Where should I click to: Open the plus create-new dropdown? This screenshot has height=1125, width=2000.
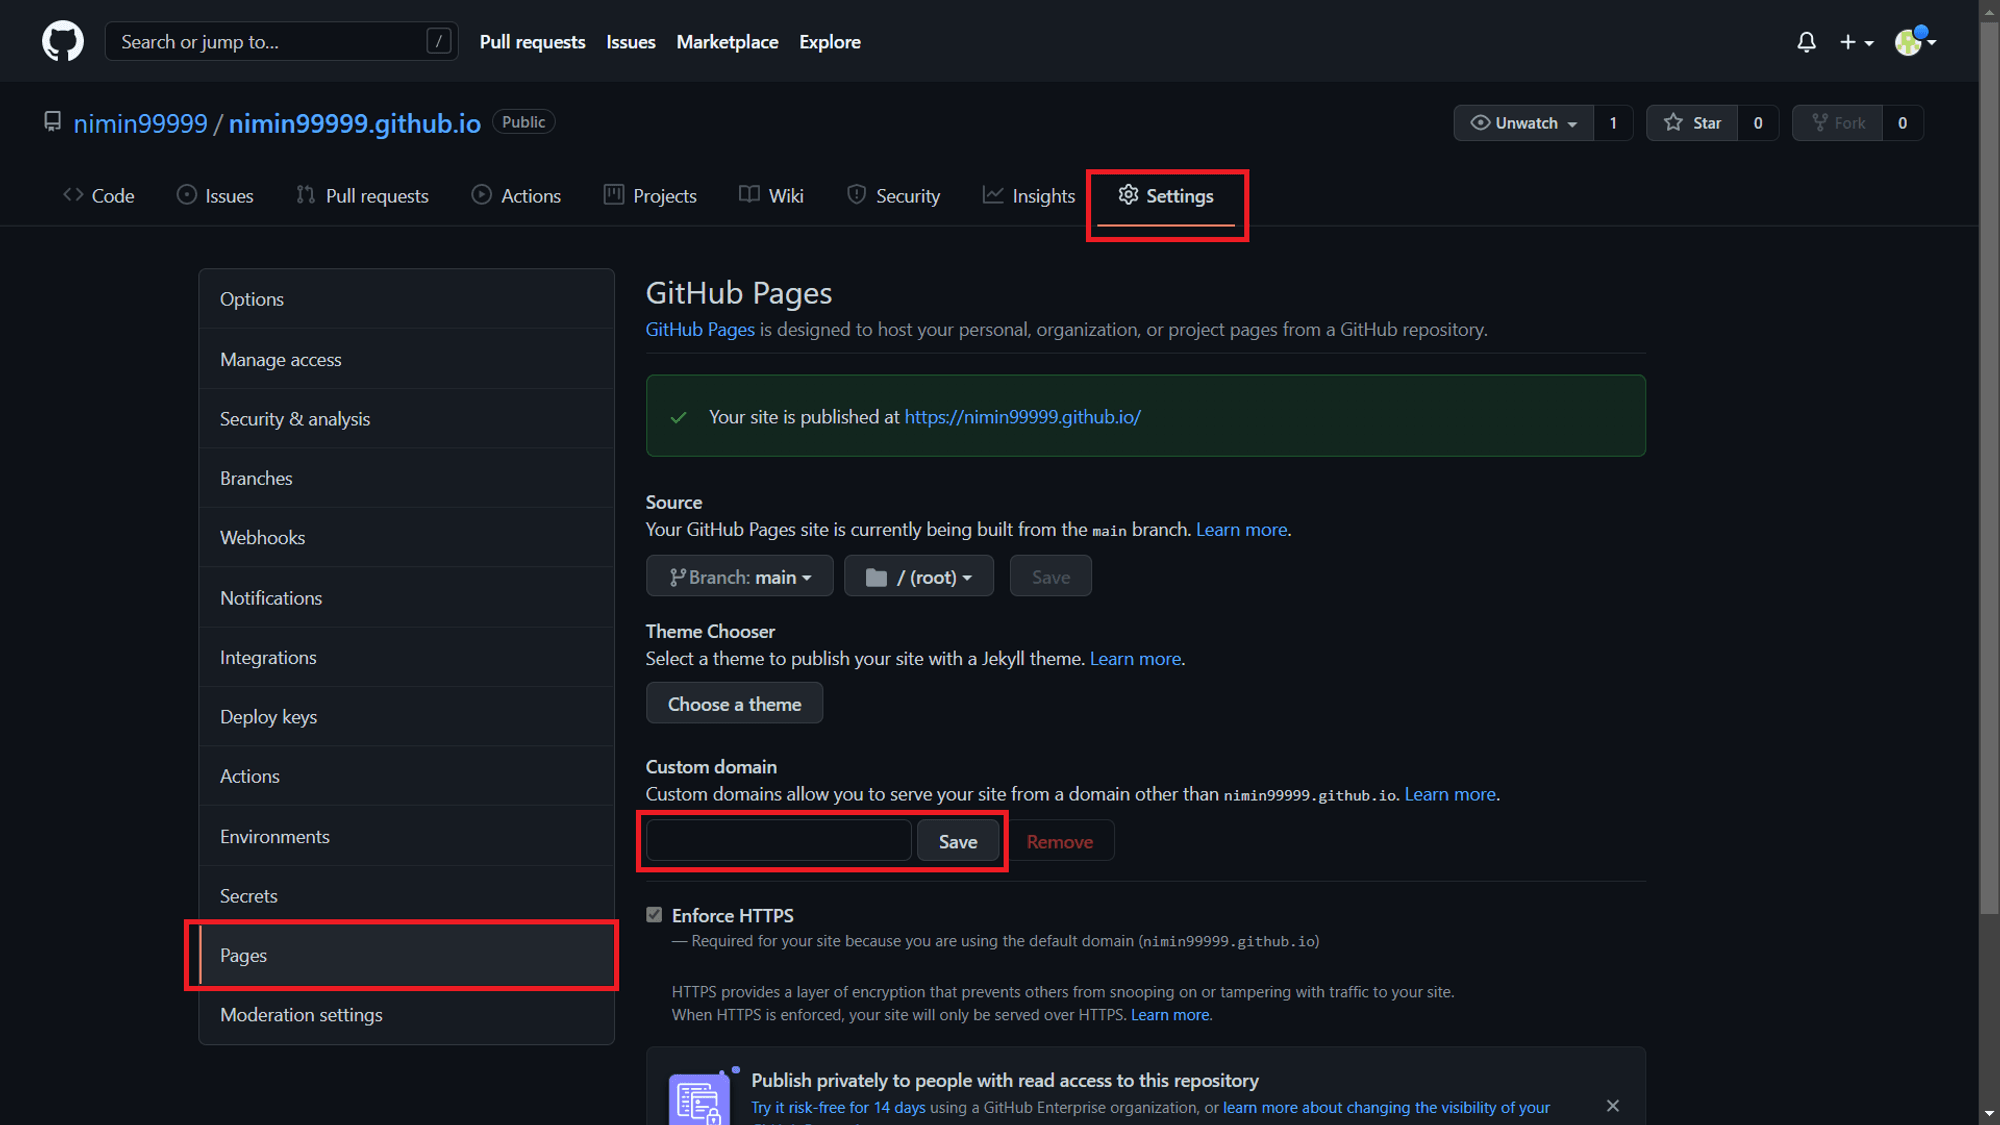point(1856,42)
